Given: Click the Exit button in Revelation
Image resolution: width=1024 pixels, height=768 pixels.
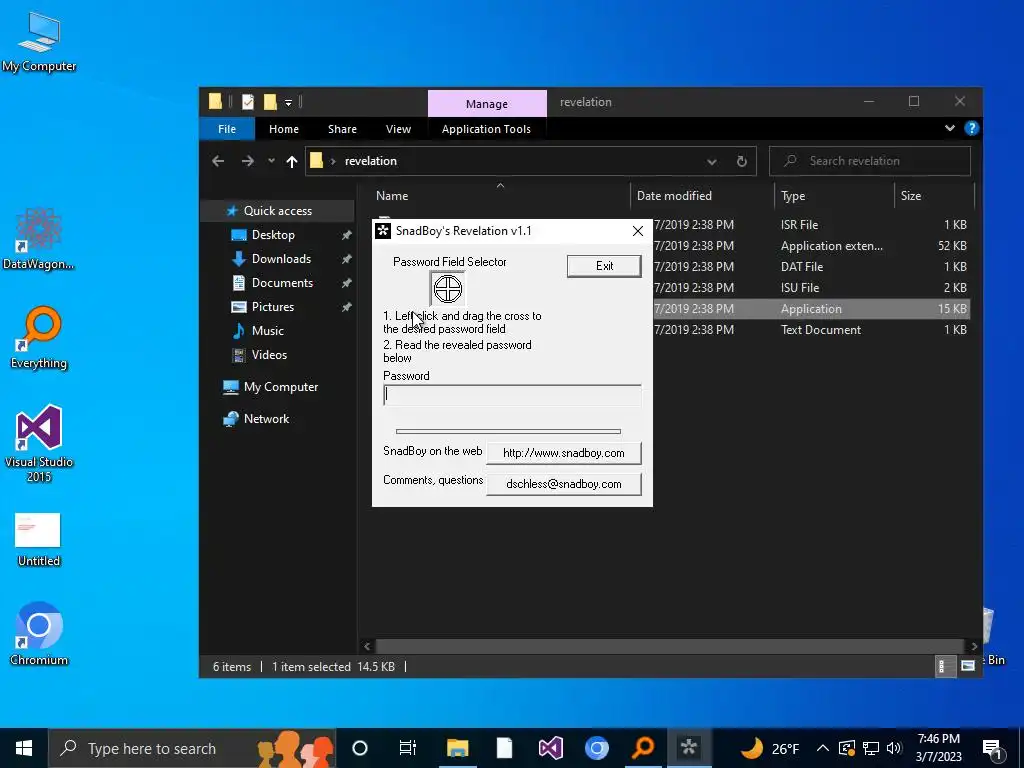Looking at the screenshot, I should (604, 266).
